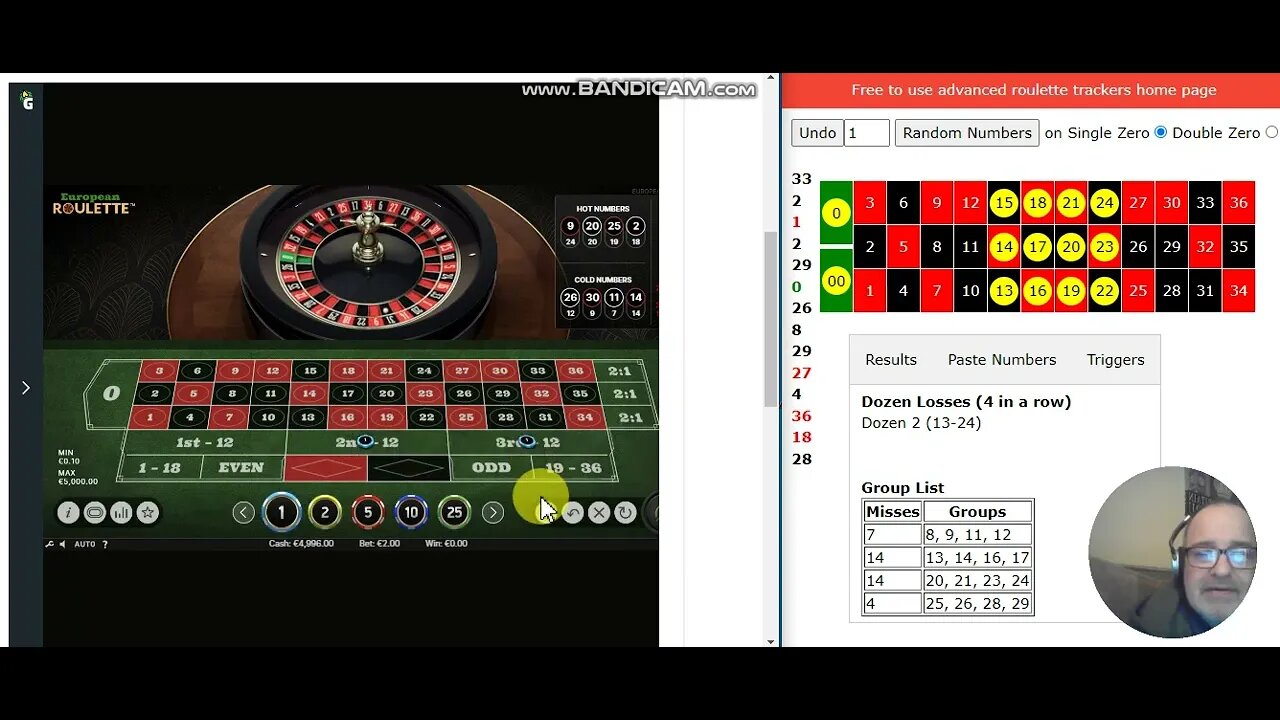Screen dimensions: 1280x720
Task: Show the statistics bar chart icon
Action: coord(121,513)
